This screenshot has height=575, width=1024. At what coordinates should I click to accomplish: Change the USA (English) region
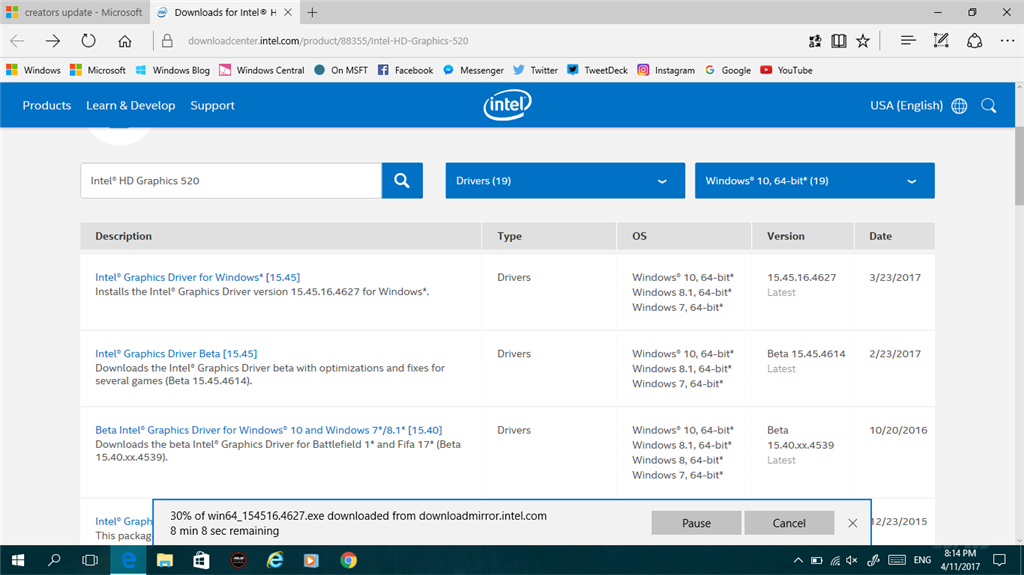[906, 105]
